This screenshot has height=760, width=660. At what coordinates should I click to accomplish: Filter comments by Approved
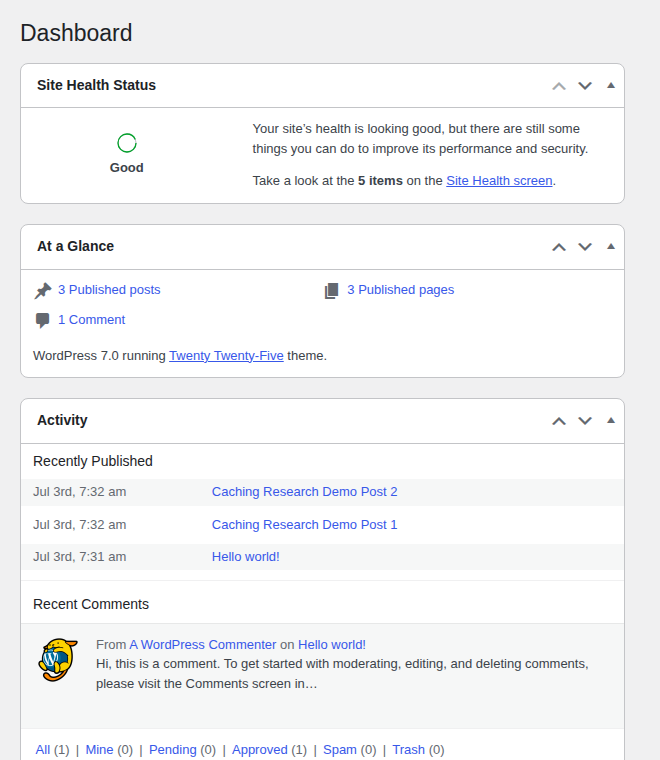click(x=260, y=750)
